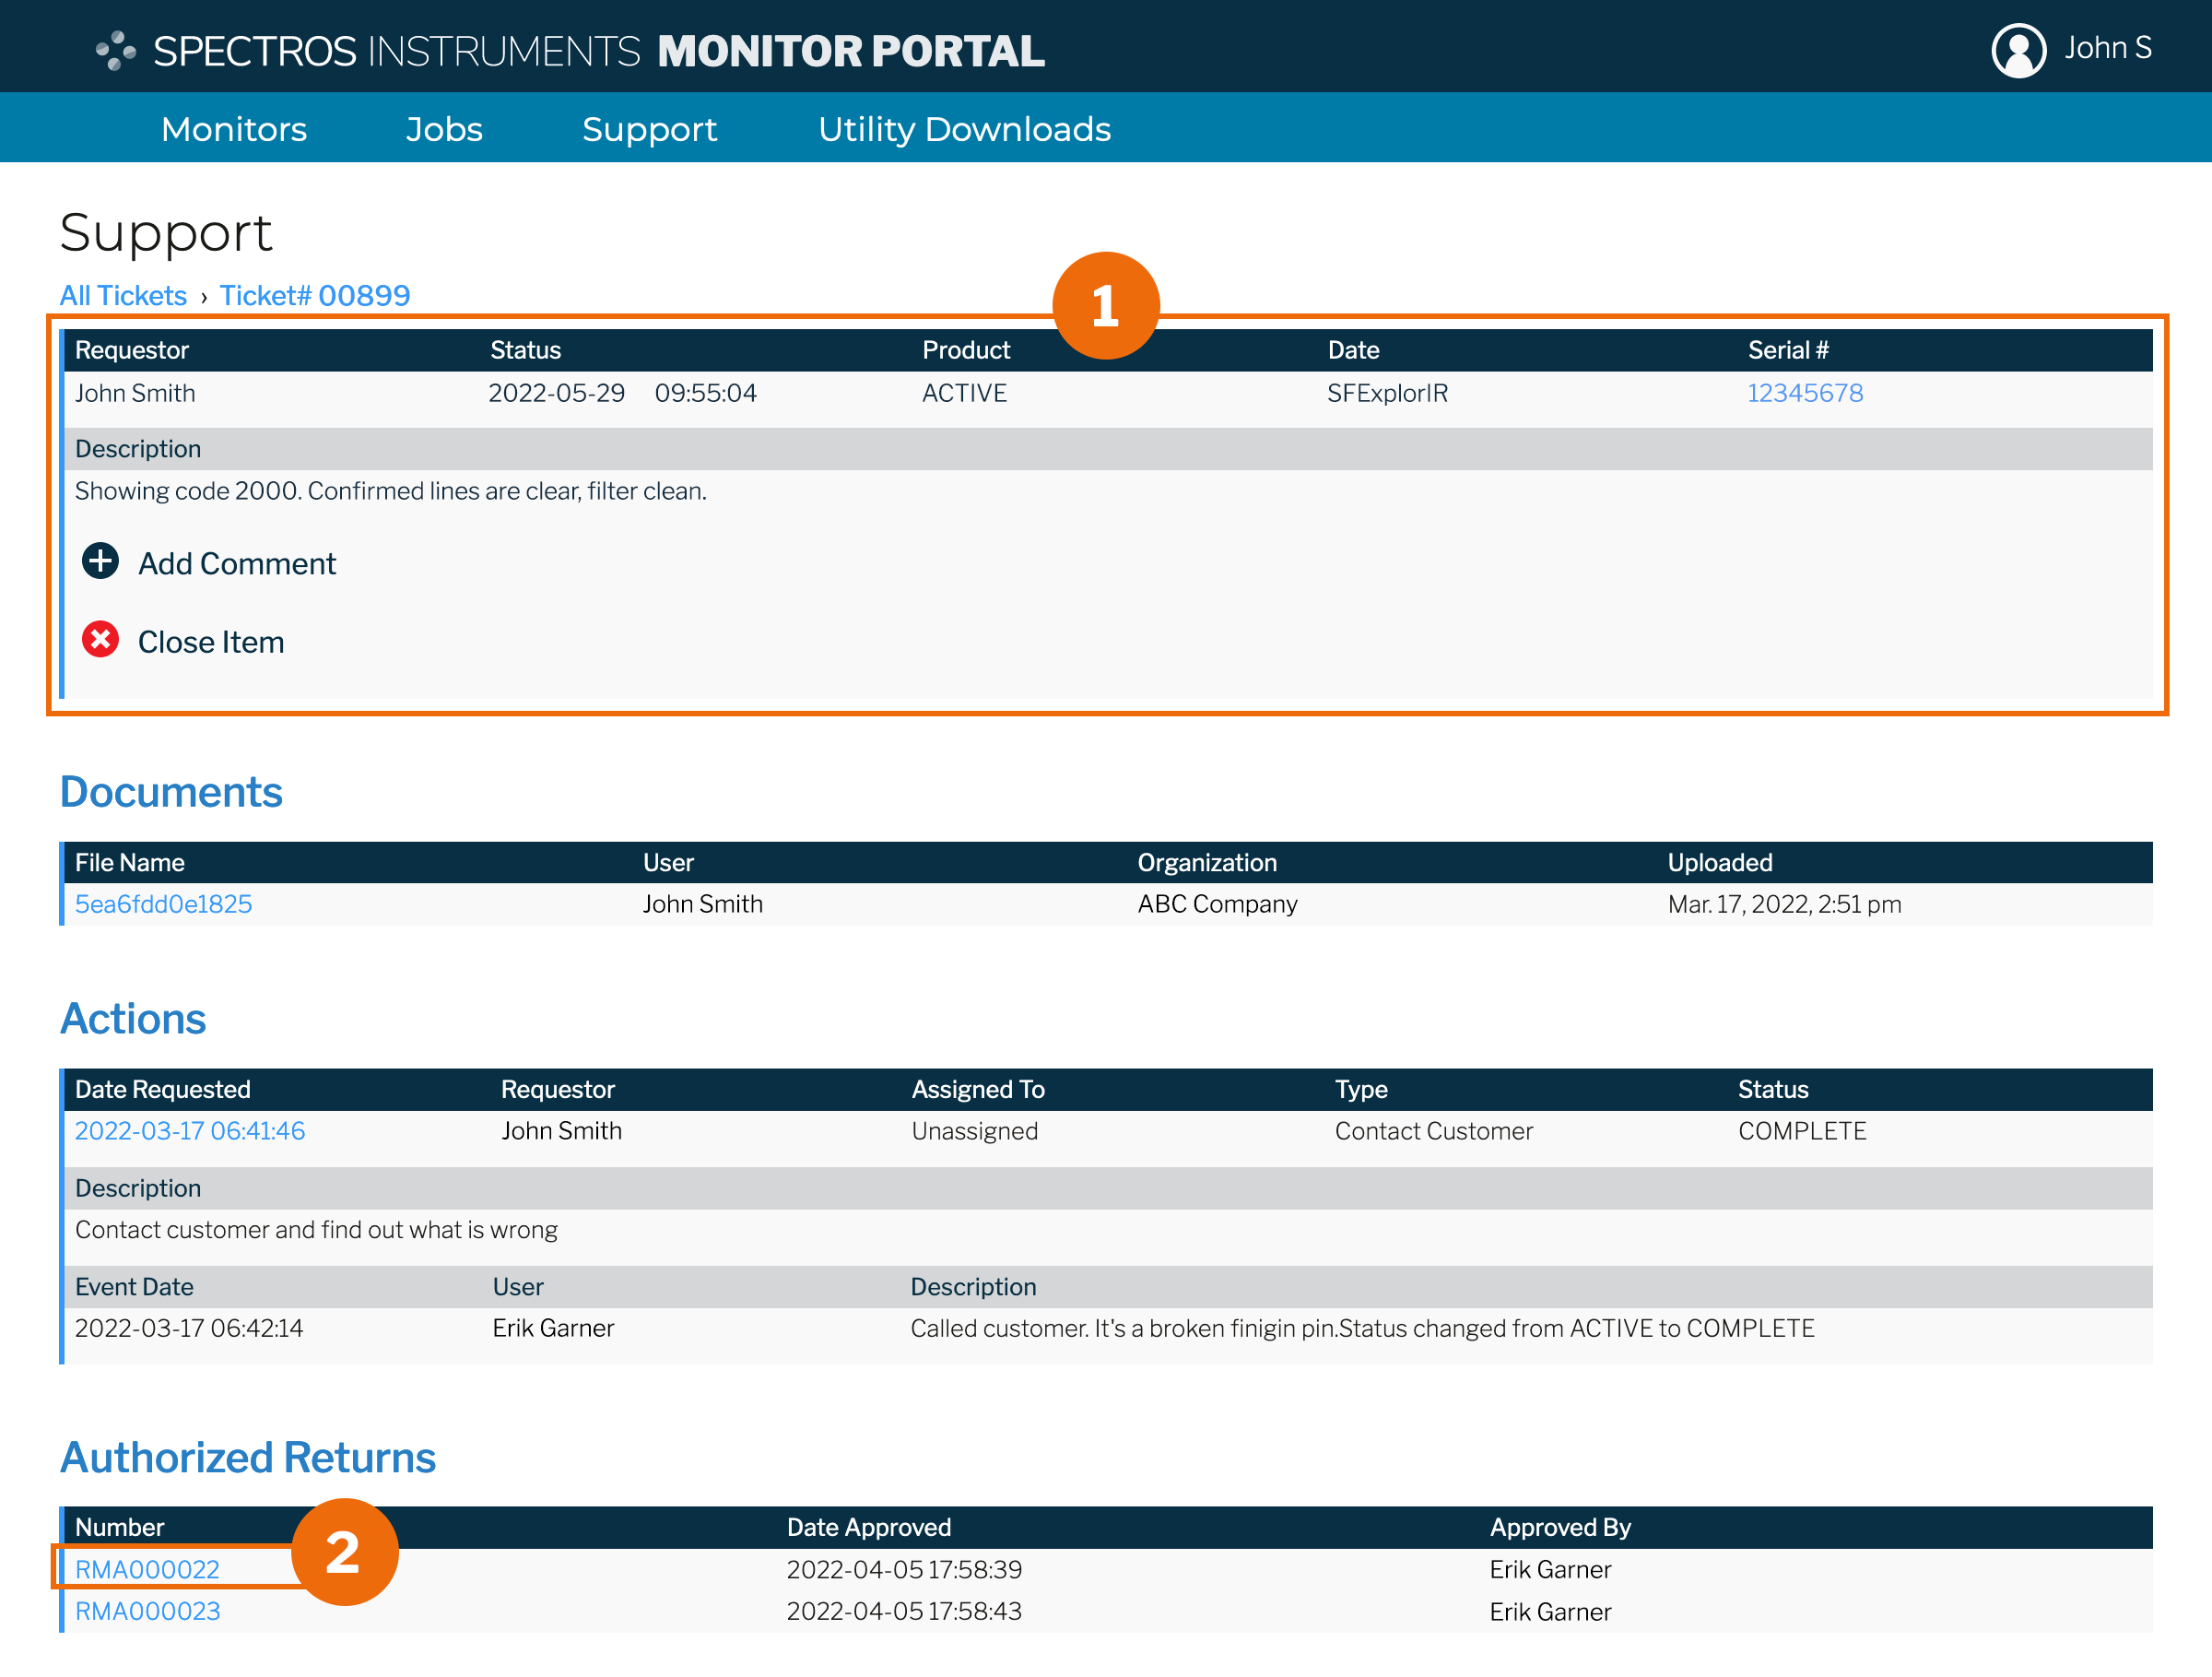Click the Authorized Returns heading
The width and height of the screenshot is (2212, 1677).
click(248, 1457)
